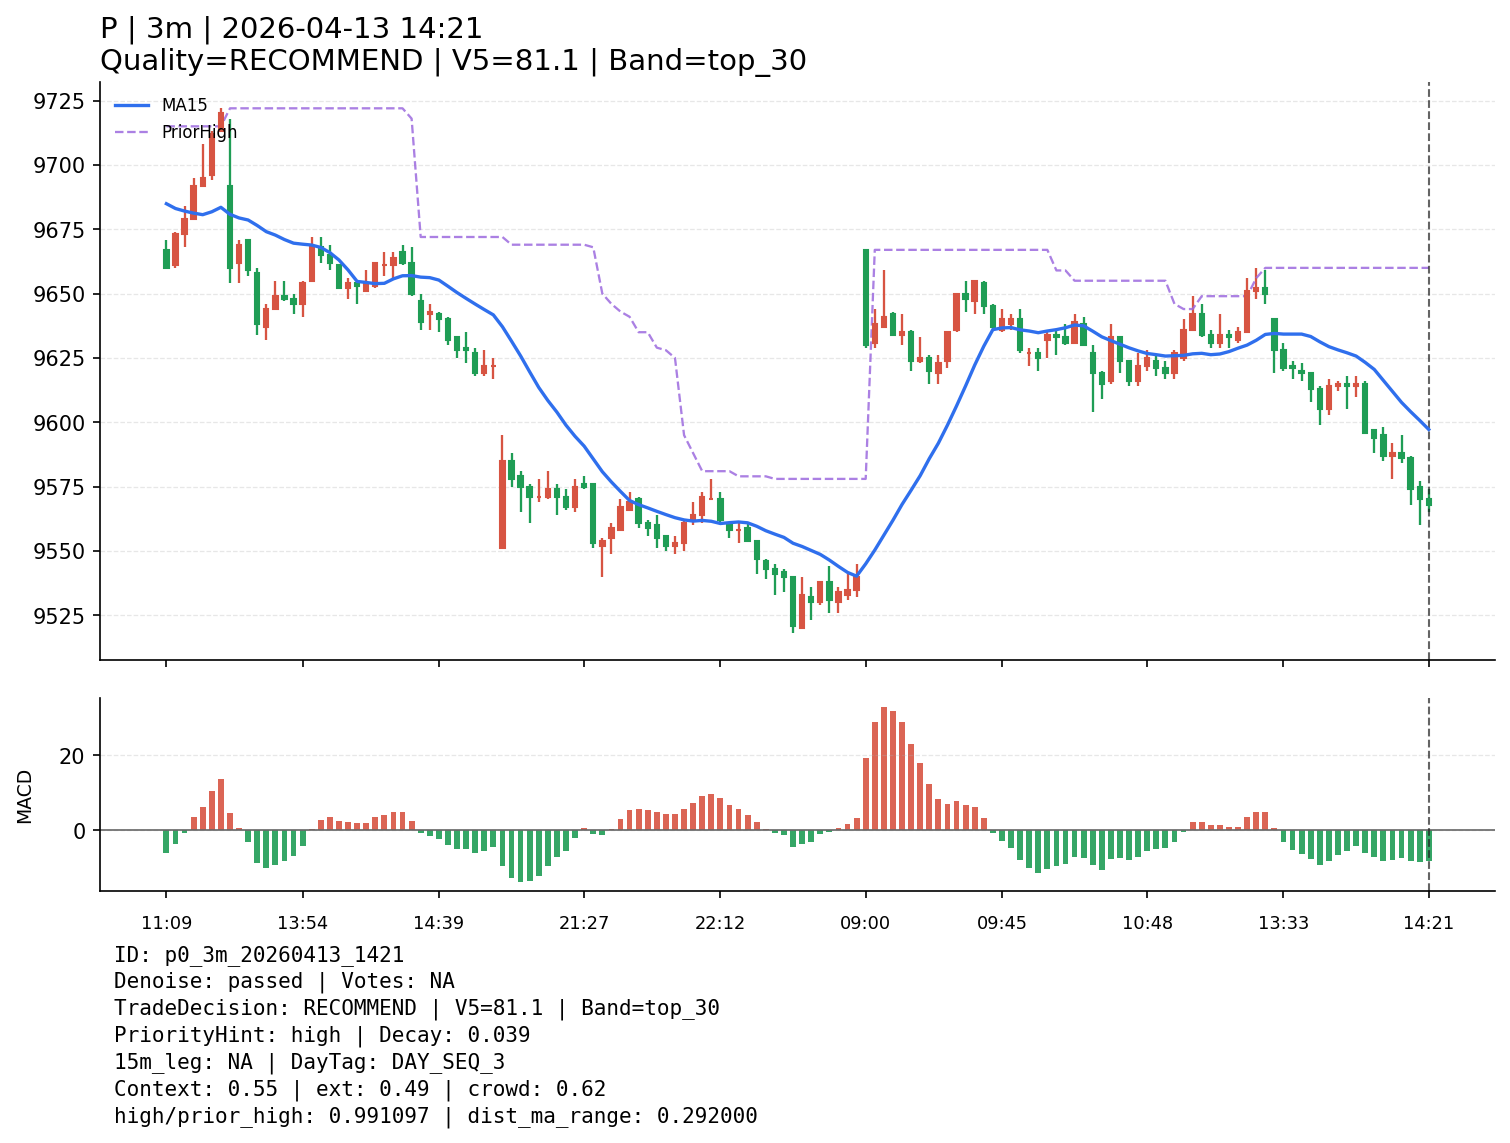
Task: Click the 21:27 time axis label
Action: tap(584, 923)
